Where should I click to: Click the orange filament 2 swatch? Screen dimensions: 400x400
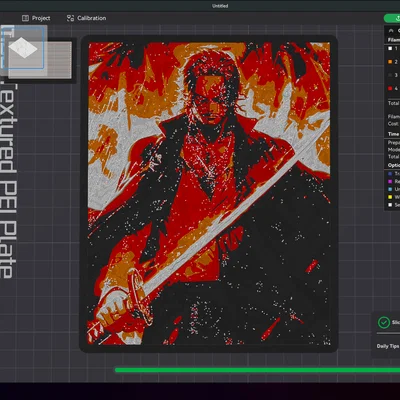click(x=390, y=62)
